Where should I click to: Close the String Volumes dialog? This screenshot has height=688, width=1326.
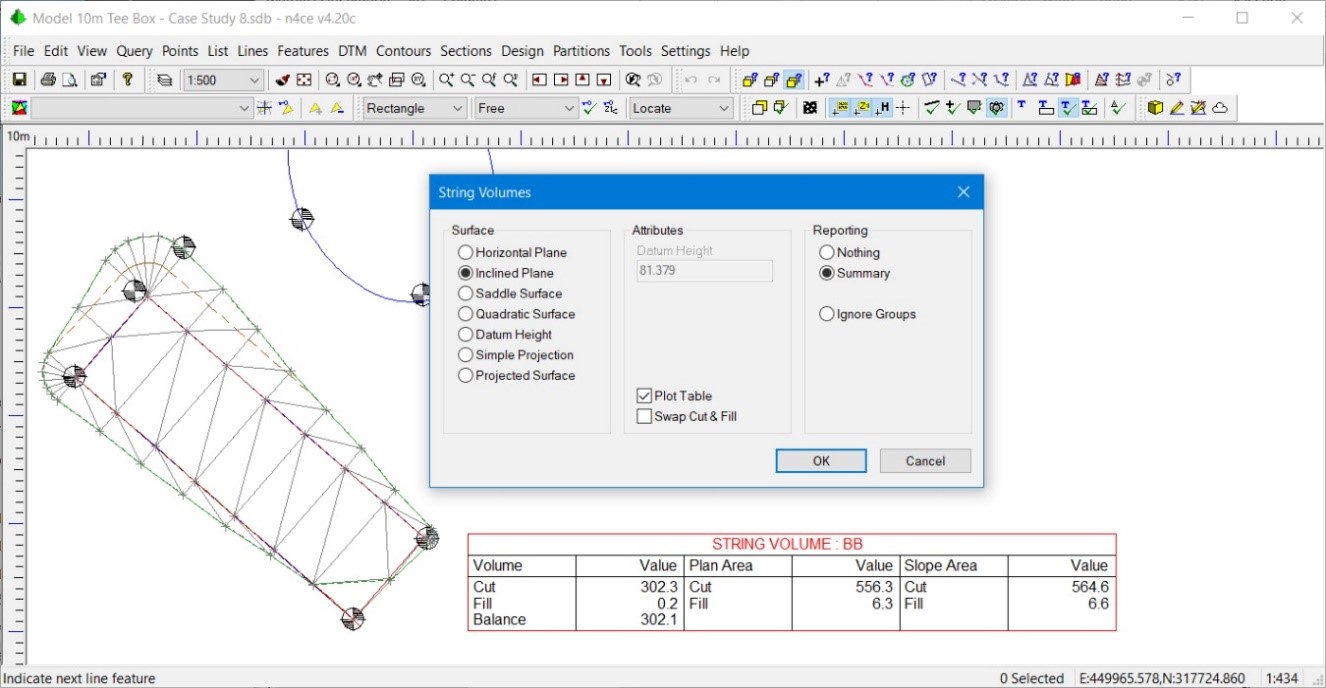pos(964,192)
